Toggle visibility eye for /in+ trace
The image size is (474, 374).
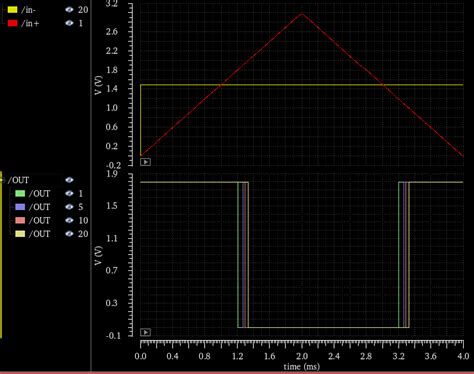coord(69,23)
